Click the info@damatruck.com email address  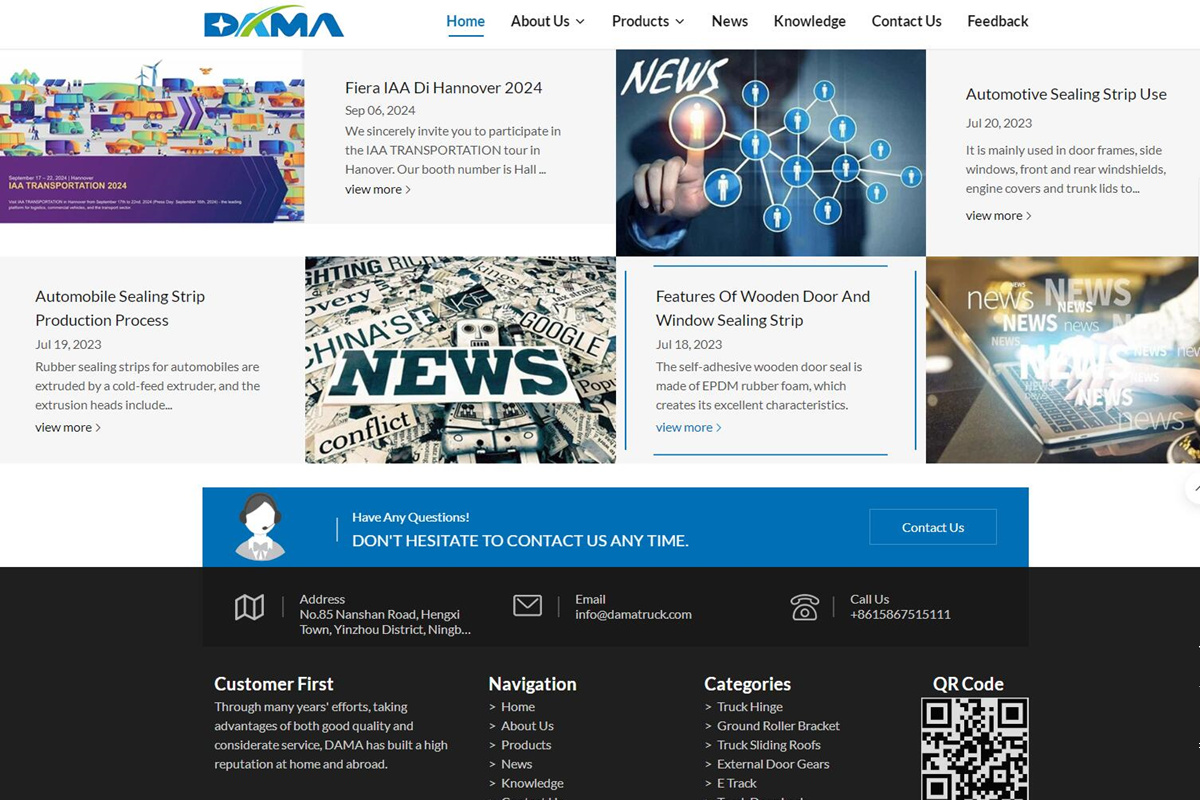pyautogui.click(x=633, y=614)
